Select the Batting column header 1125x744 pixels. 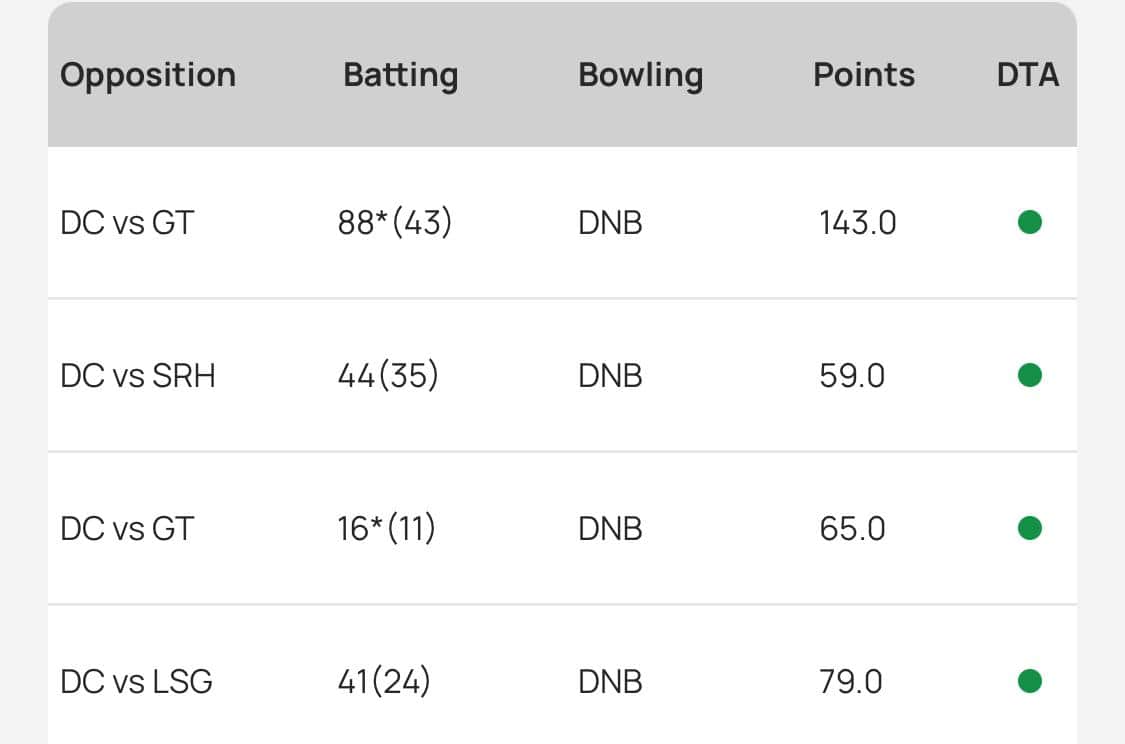(x=400, y=76)
